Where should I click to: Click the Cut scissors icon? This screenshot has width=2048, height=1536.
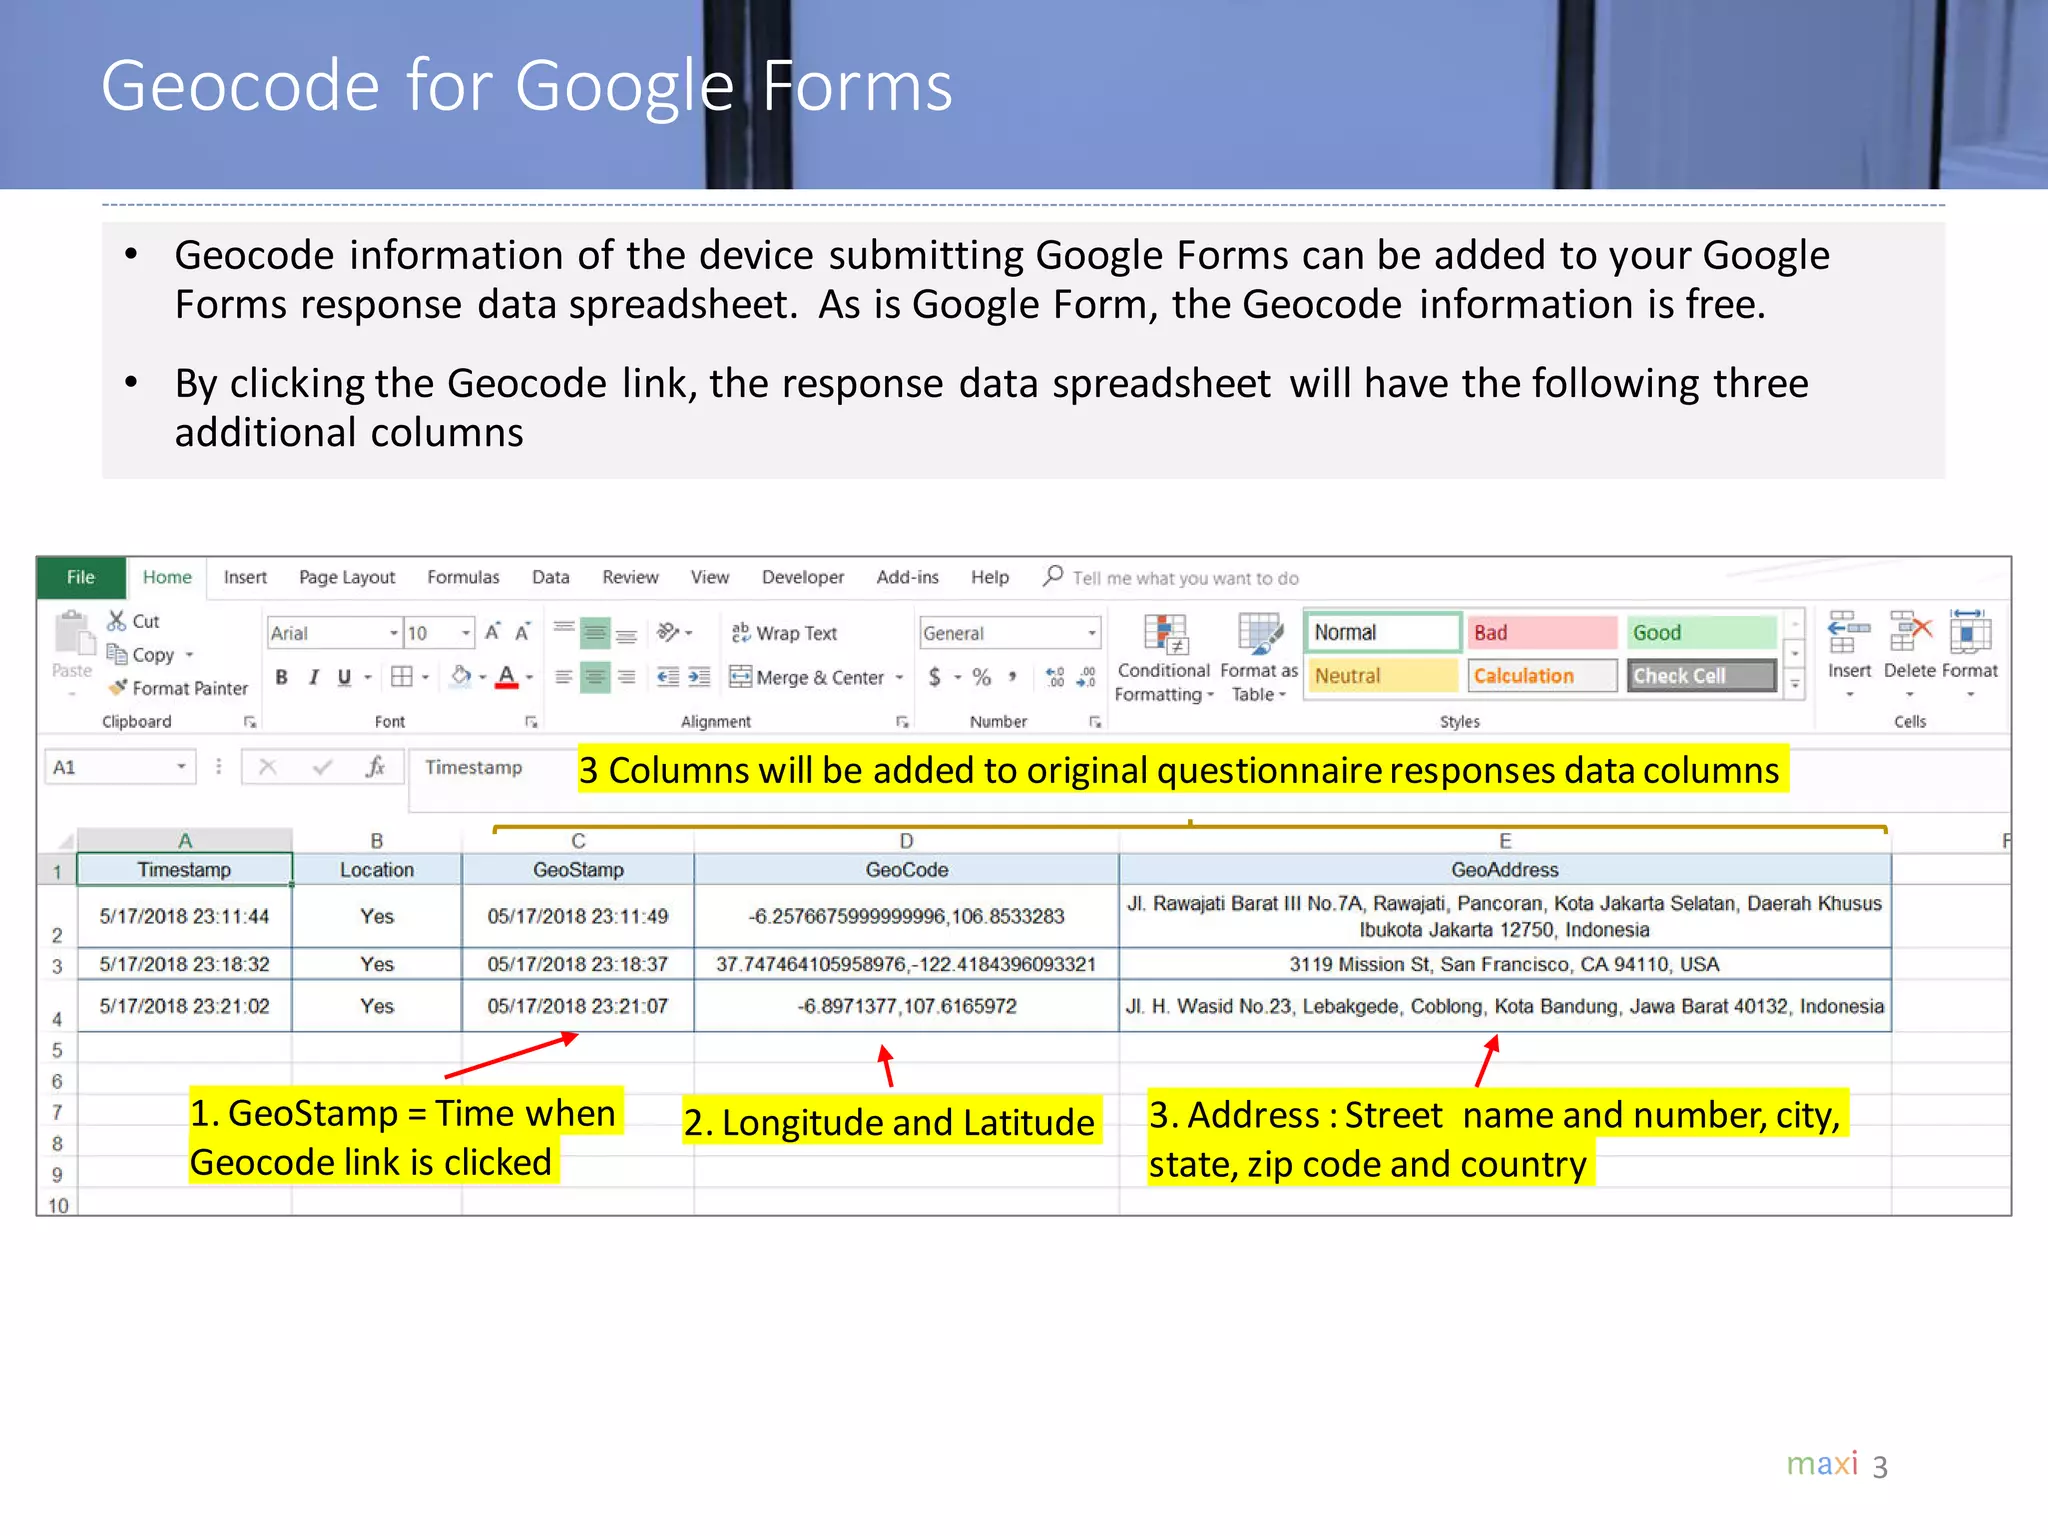pyautogui.click(x=118, y=621)
